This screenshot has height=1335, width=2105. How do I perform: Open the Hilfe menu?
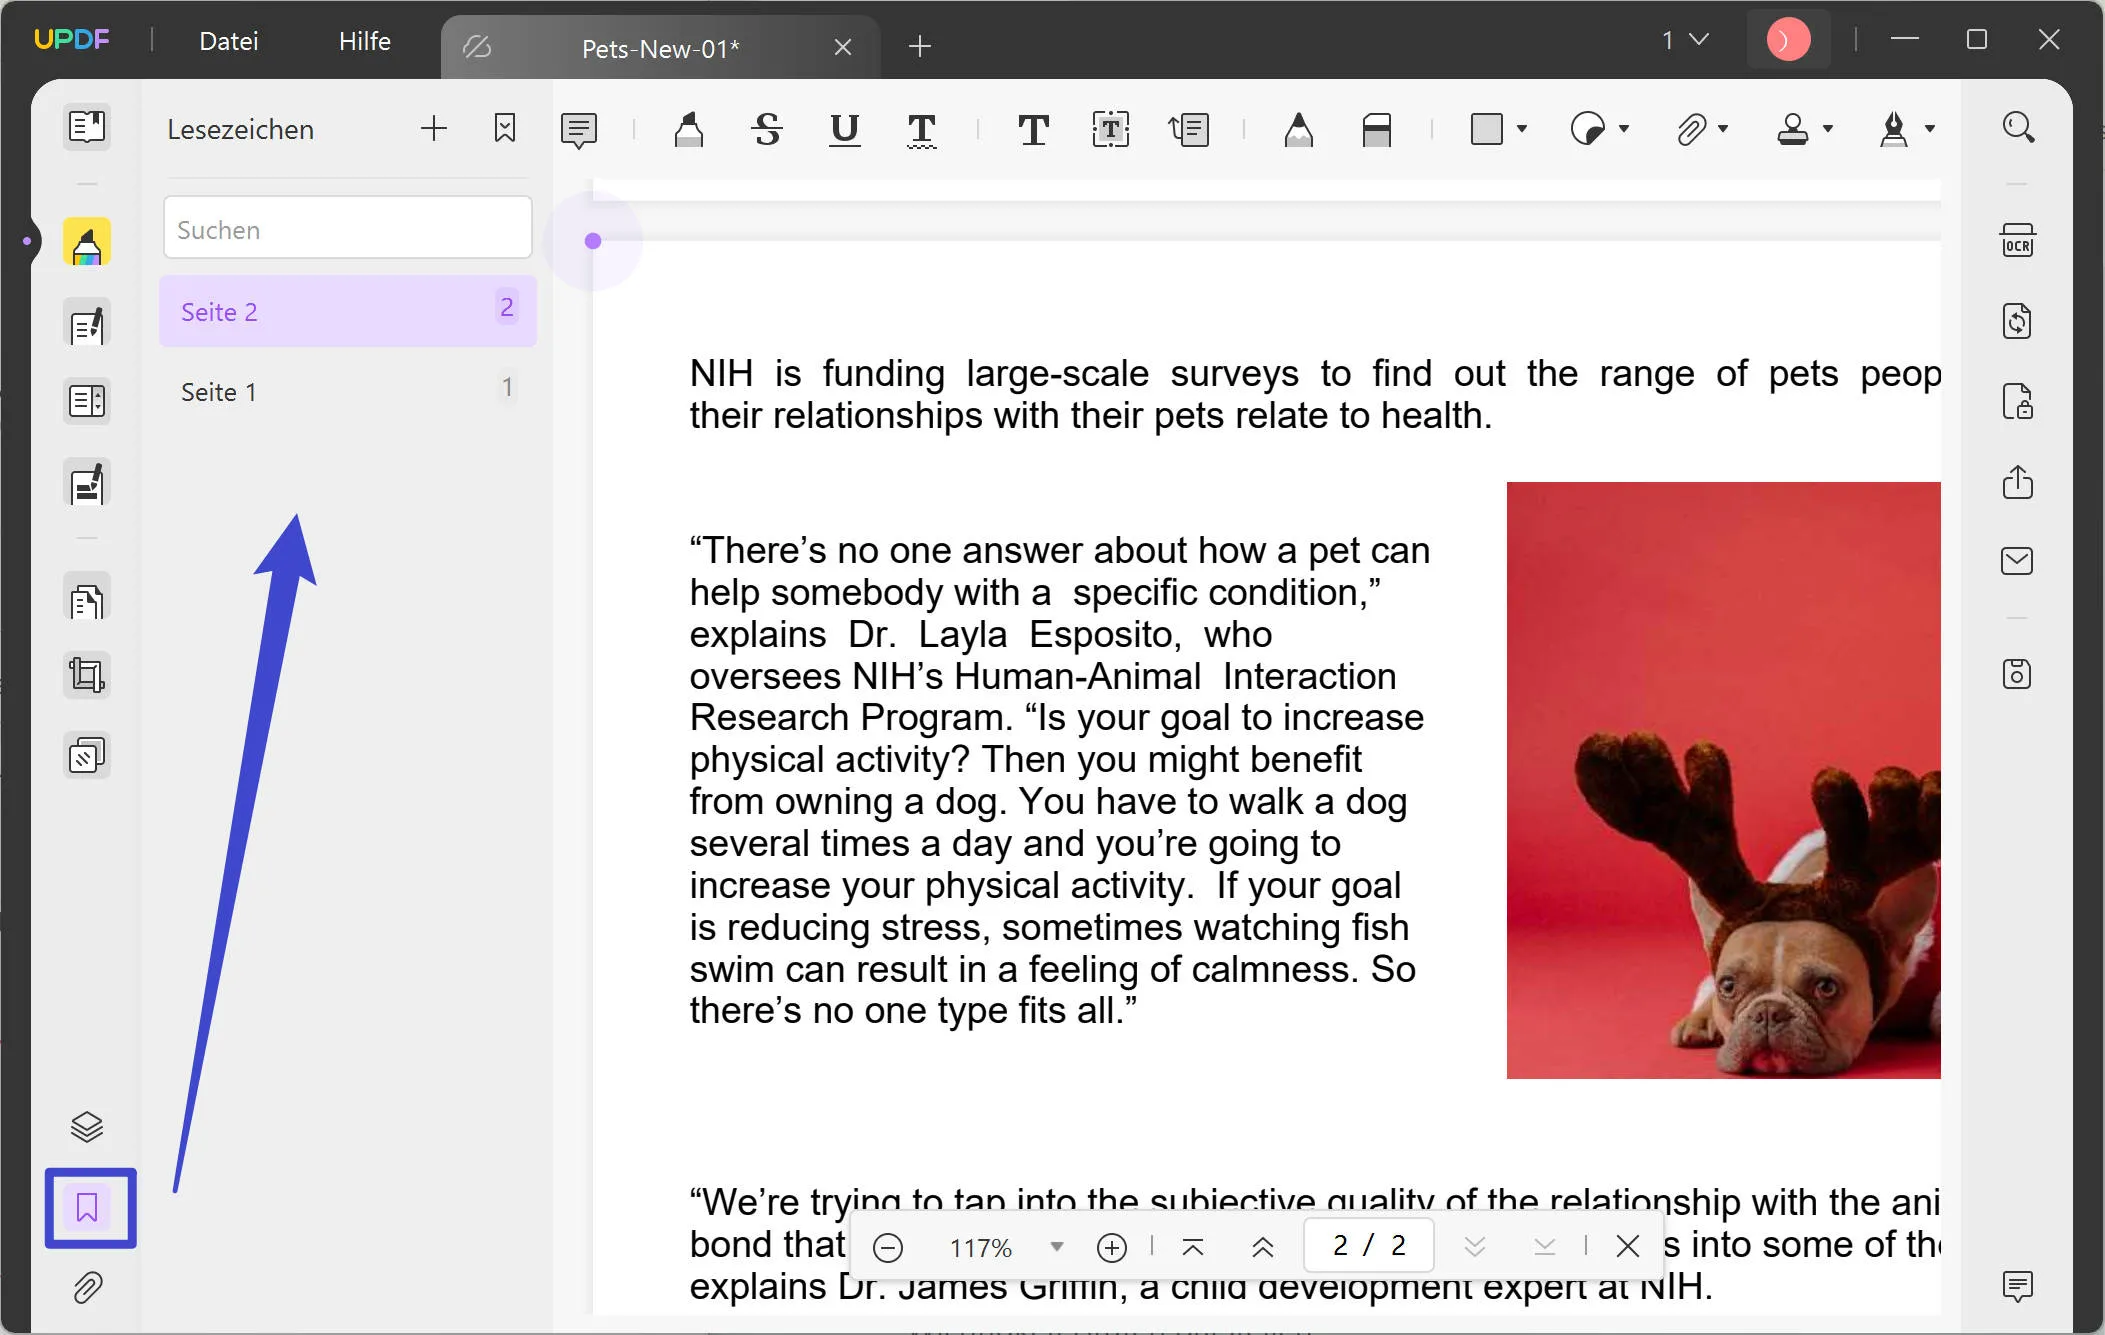click(364, 41)
